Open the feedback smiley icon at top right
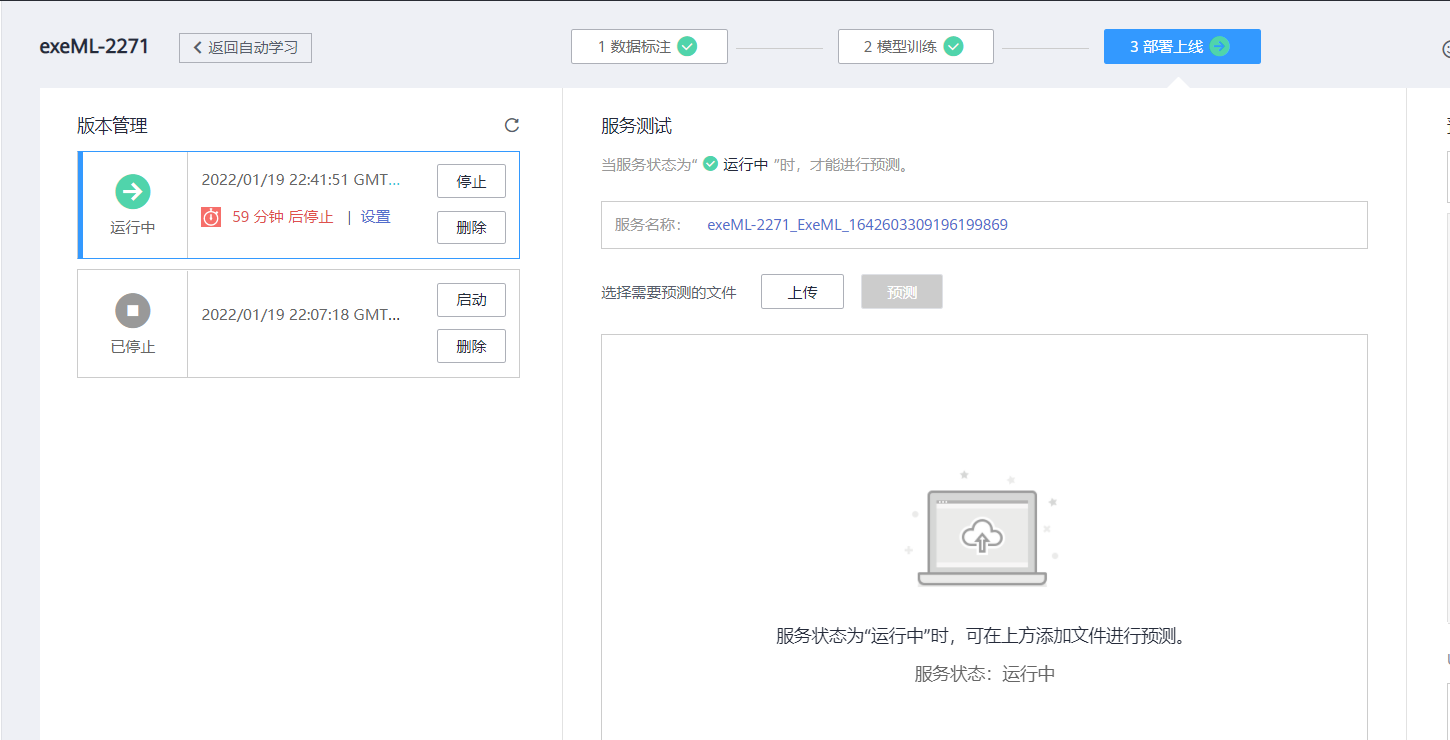1450x740 pixels. [1444, 47]
